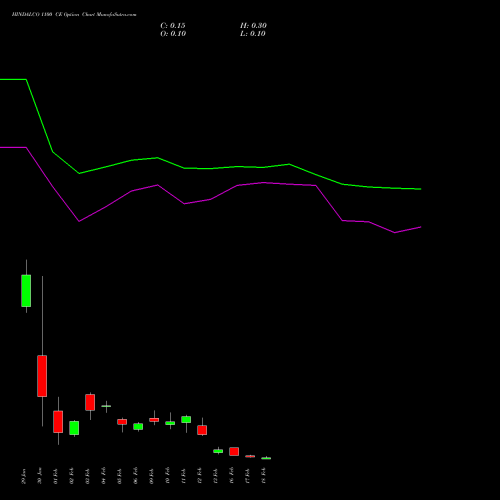Image resolution: width=500 pixels, height=500 pixels.
Task: Select the green moving average line
Action: click(210, 168)
